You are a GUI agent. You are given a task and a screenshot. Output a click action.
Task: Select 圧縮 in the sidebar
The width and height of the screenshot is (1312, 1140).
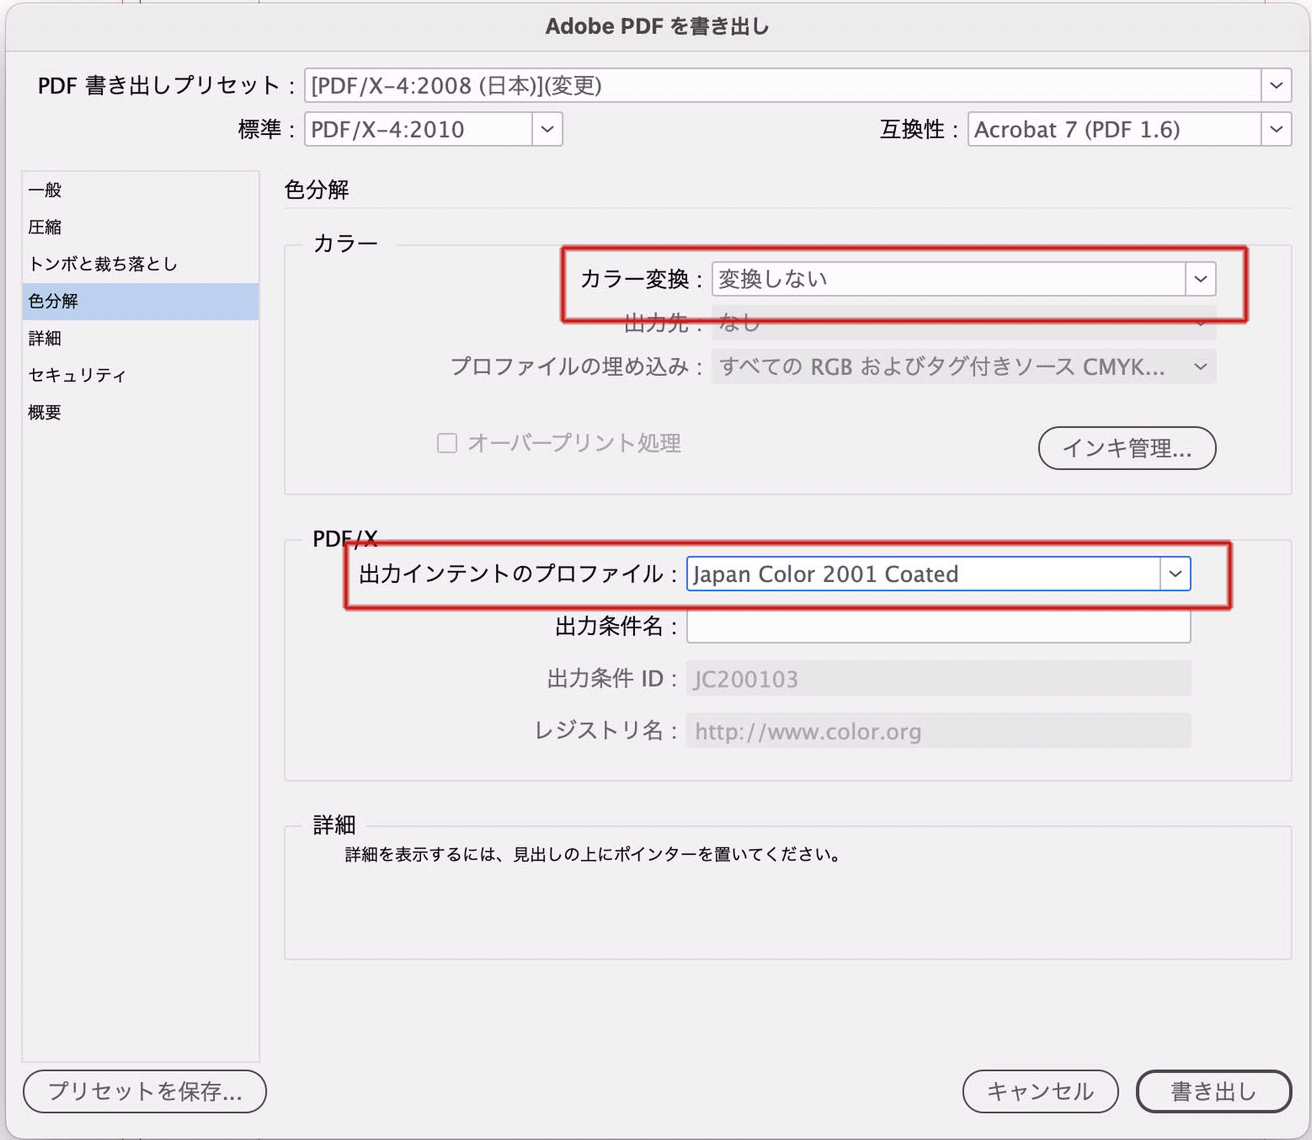click(x=45, y=227)
